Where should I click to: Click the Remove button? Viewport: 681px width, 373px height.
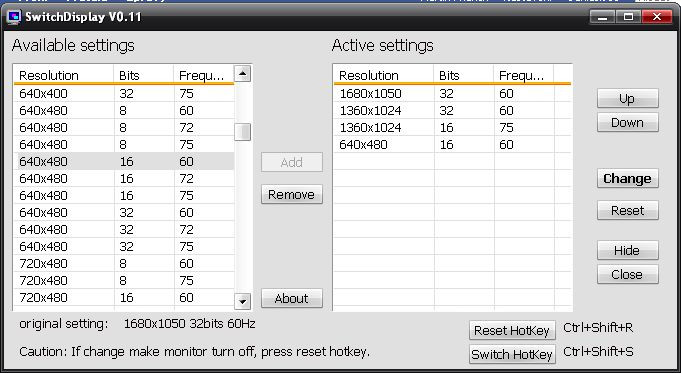point(291,195)
